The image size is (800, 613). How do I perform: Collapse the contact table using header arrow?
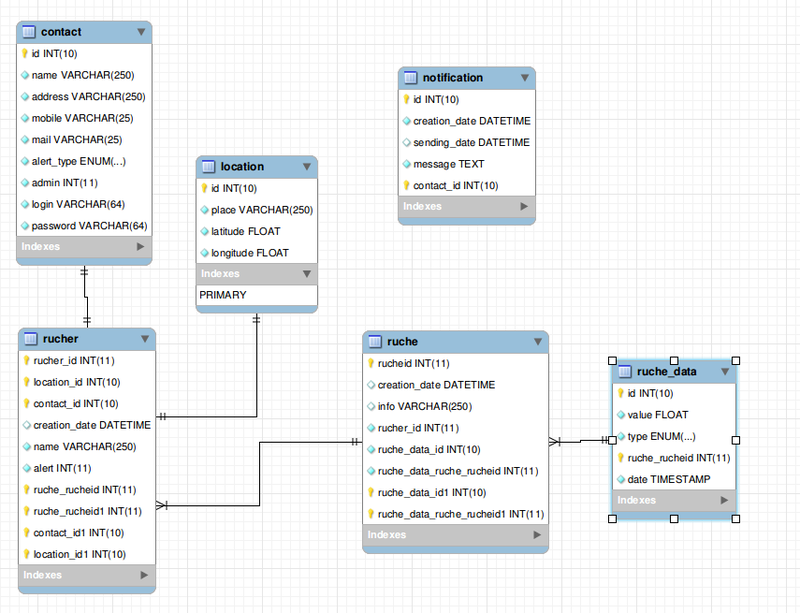(141, 32)
